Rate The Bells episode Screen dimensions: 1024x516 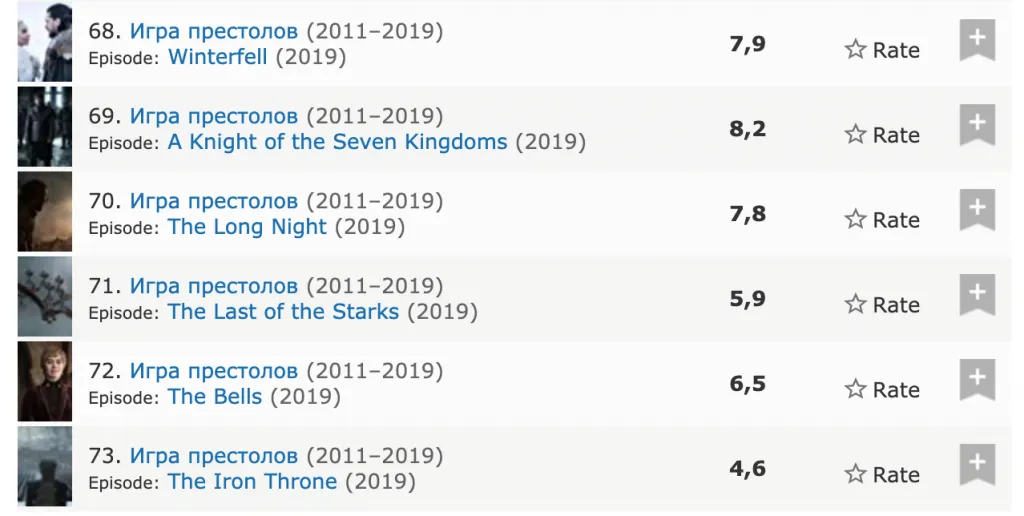pos(882,390)
